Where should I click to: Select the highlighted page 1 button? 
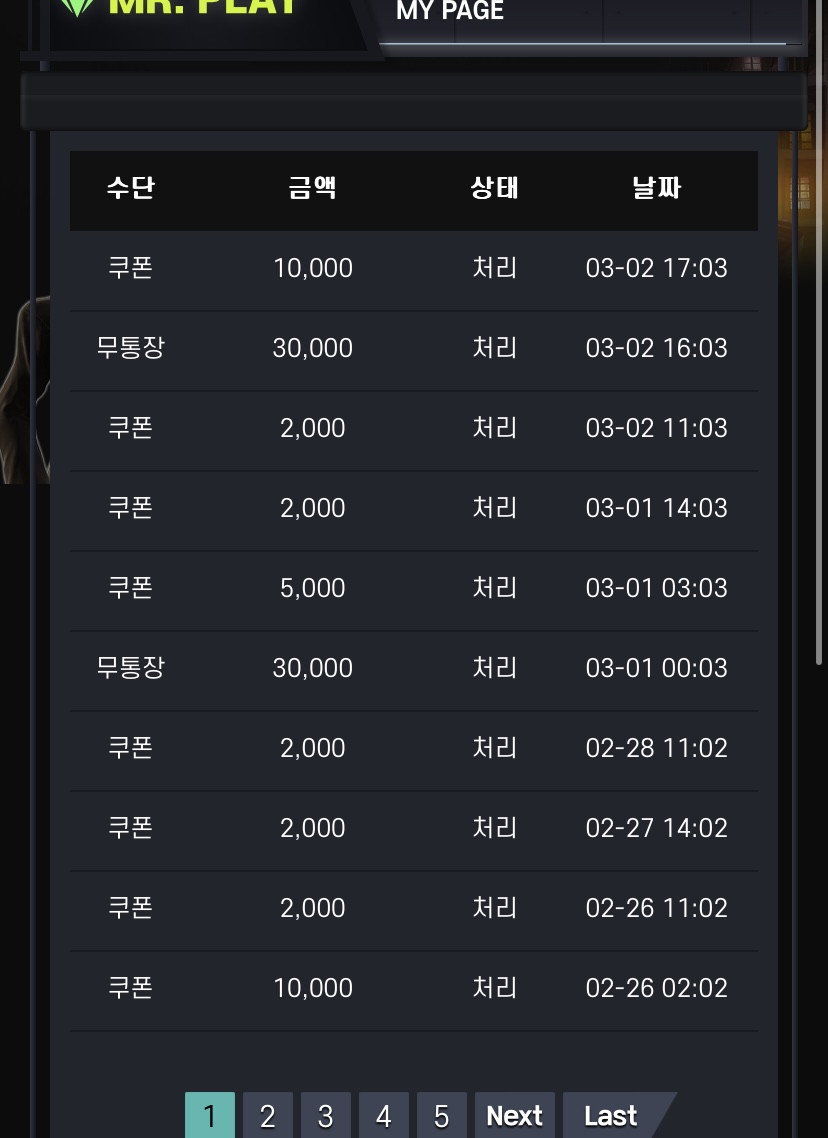[x=210, y=1115]
